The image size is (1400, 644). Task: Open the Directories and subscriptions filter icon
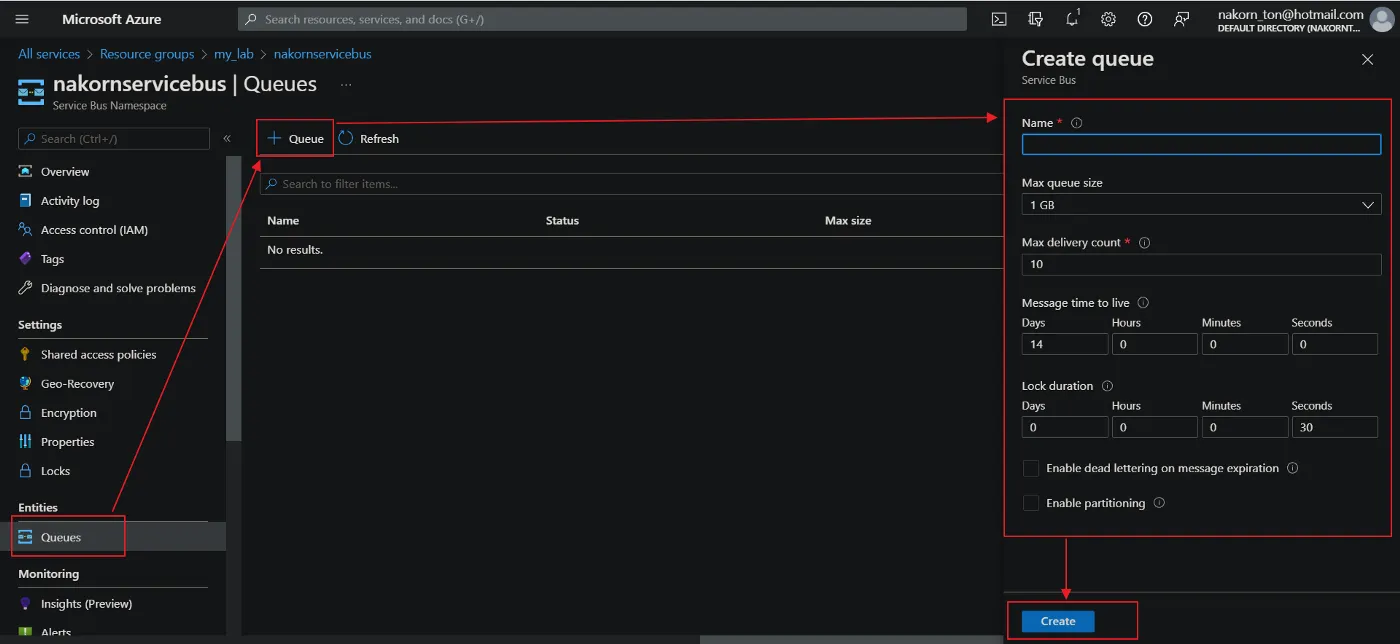point(1035,19)
